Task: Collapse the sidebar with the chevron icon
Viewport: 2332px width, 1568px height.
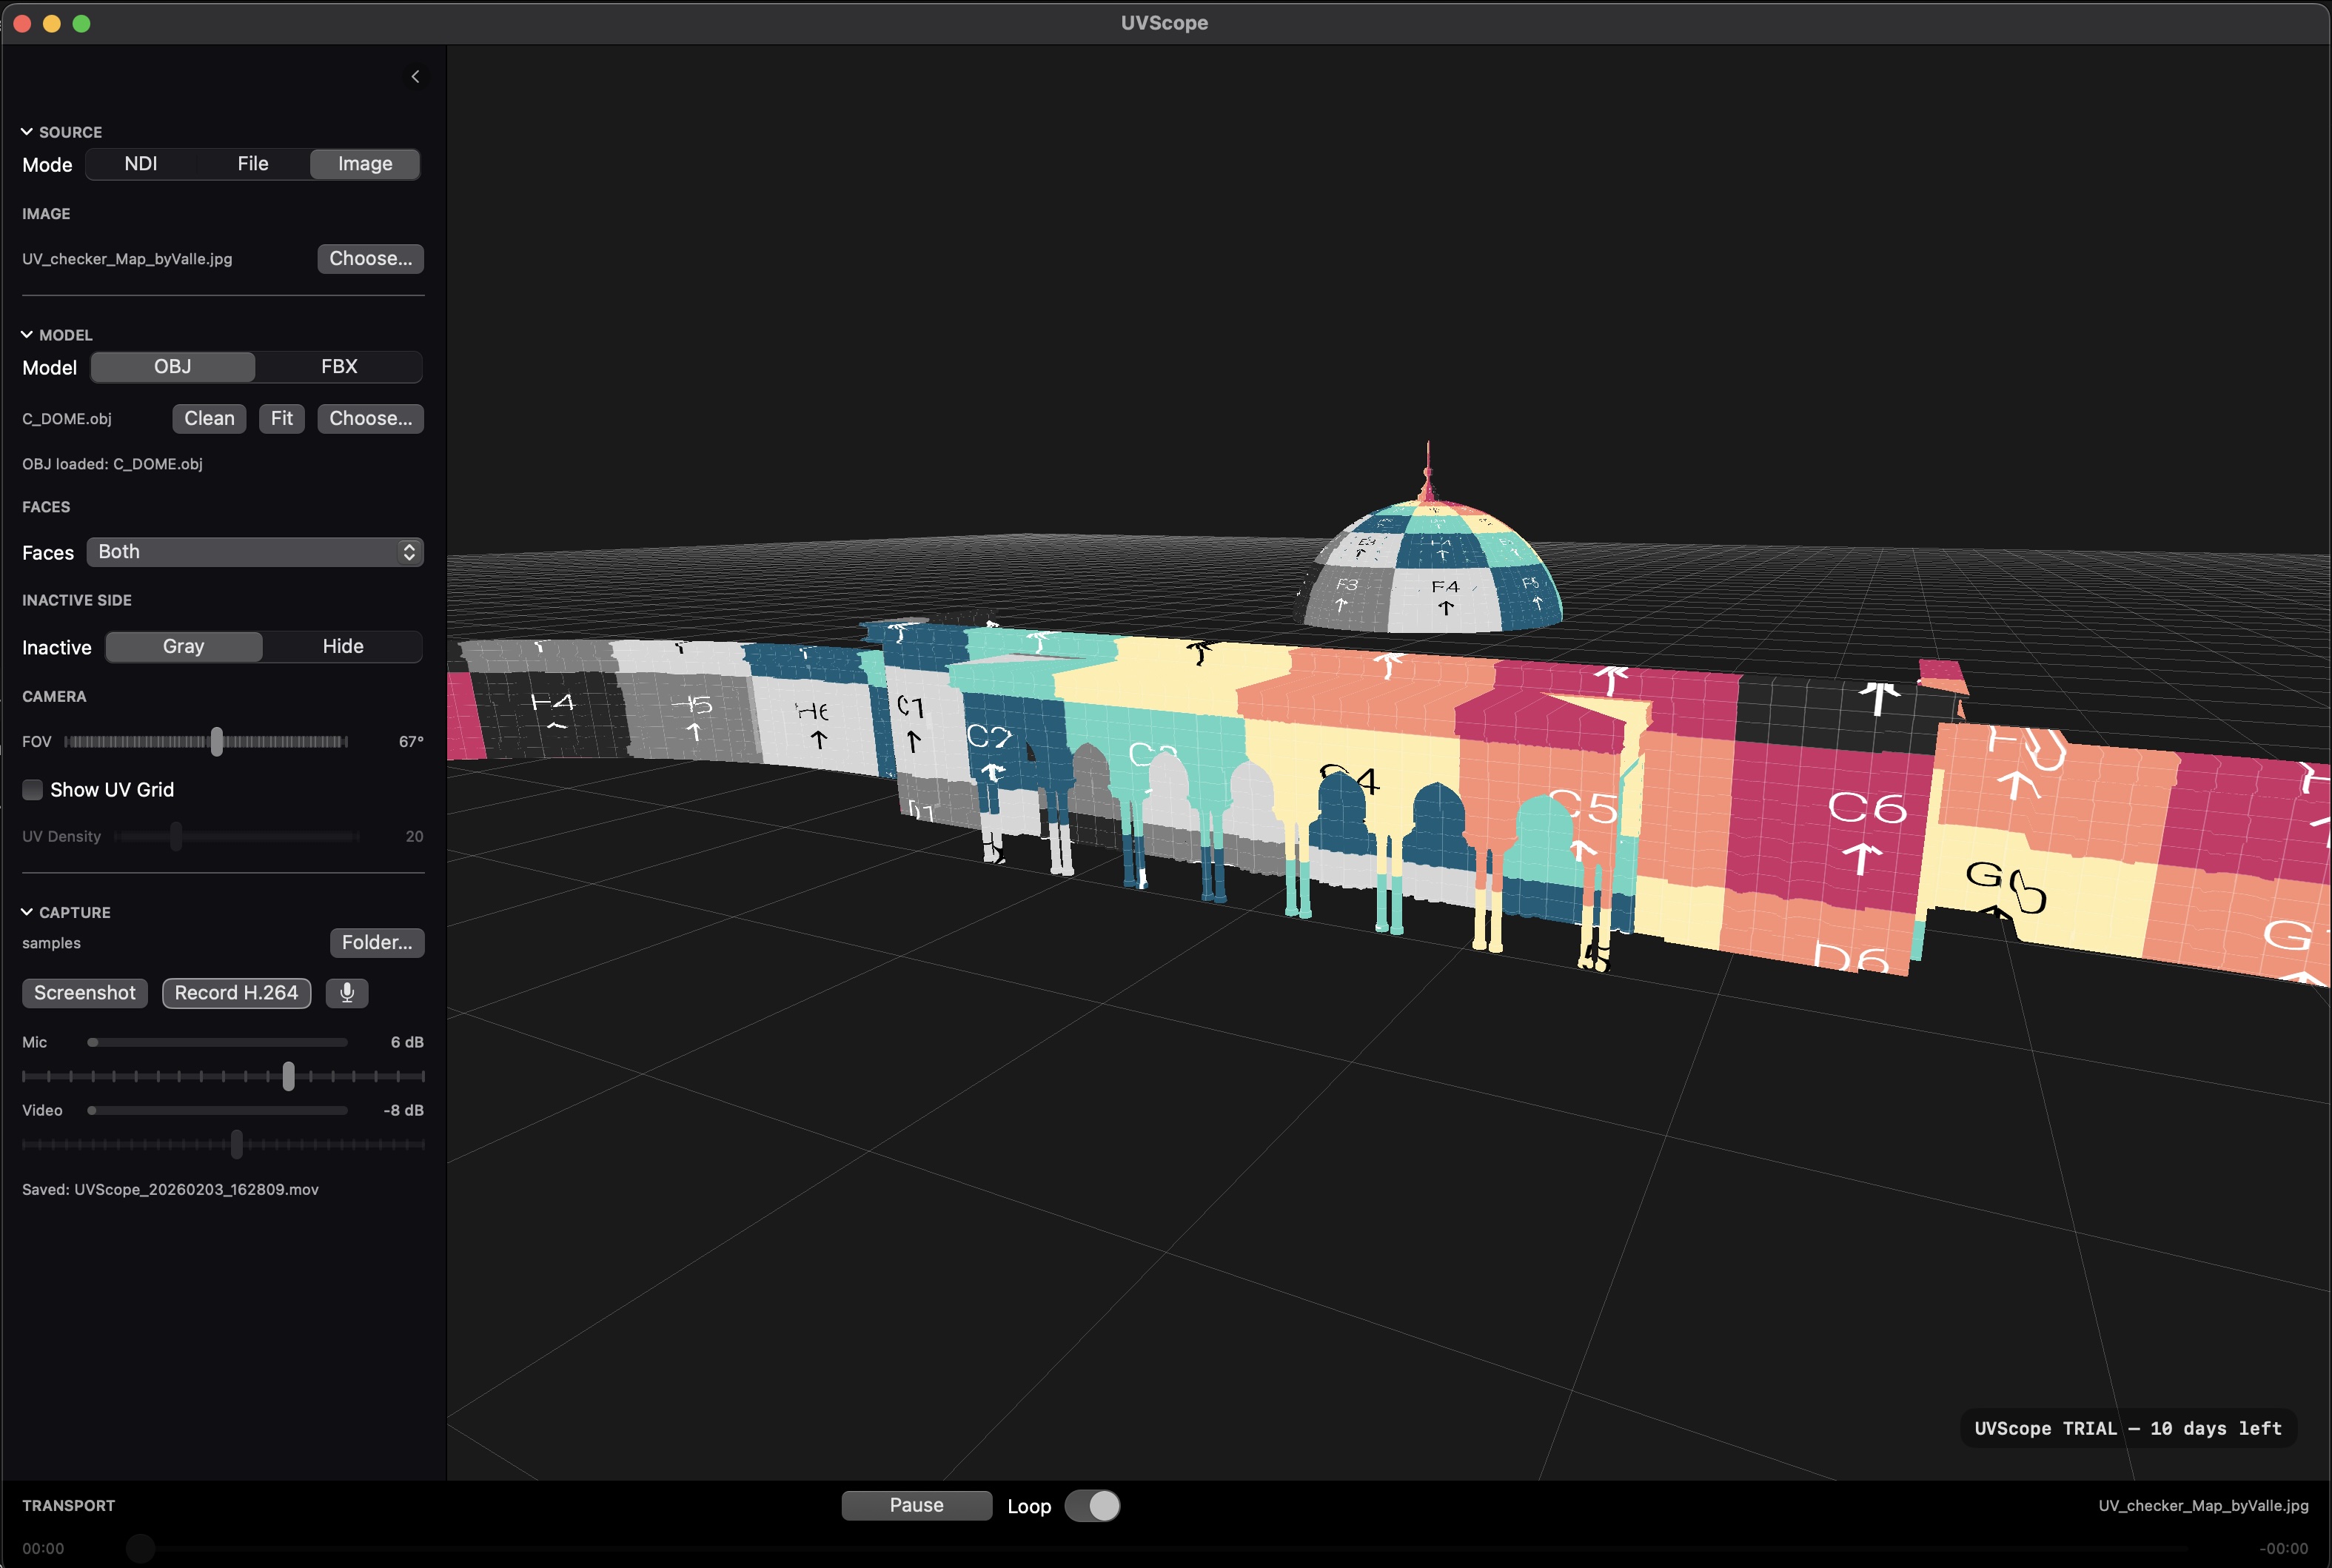Action: point(416,76)
